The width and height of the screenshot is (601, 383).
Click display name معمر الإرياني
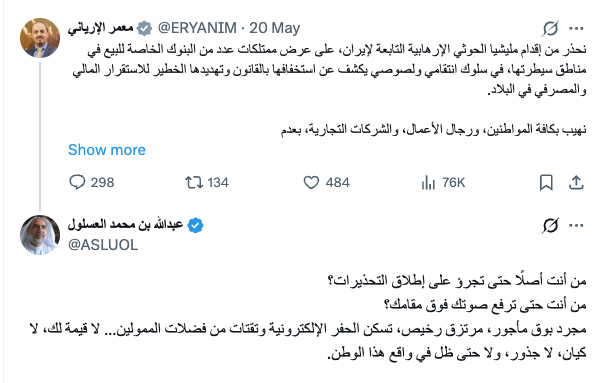click(100, 28)
